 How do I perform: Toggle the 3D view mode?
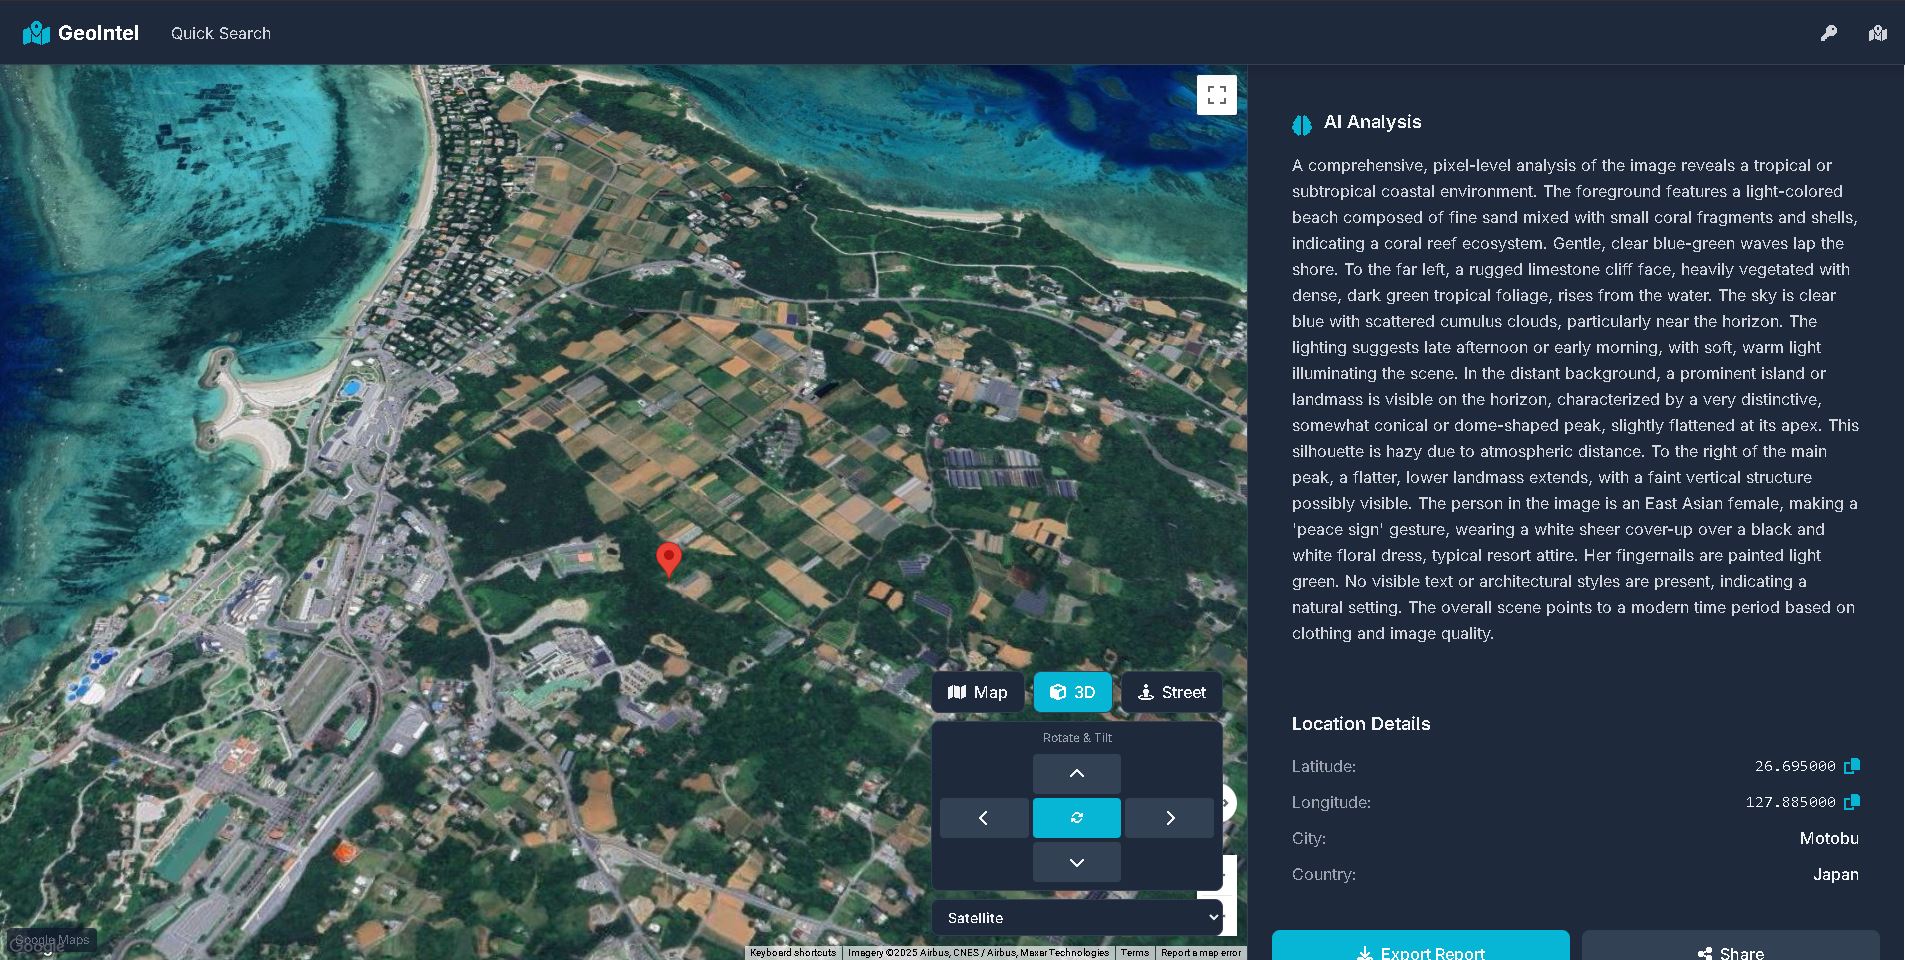[x=1072, y=691]
